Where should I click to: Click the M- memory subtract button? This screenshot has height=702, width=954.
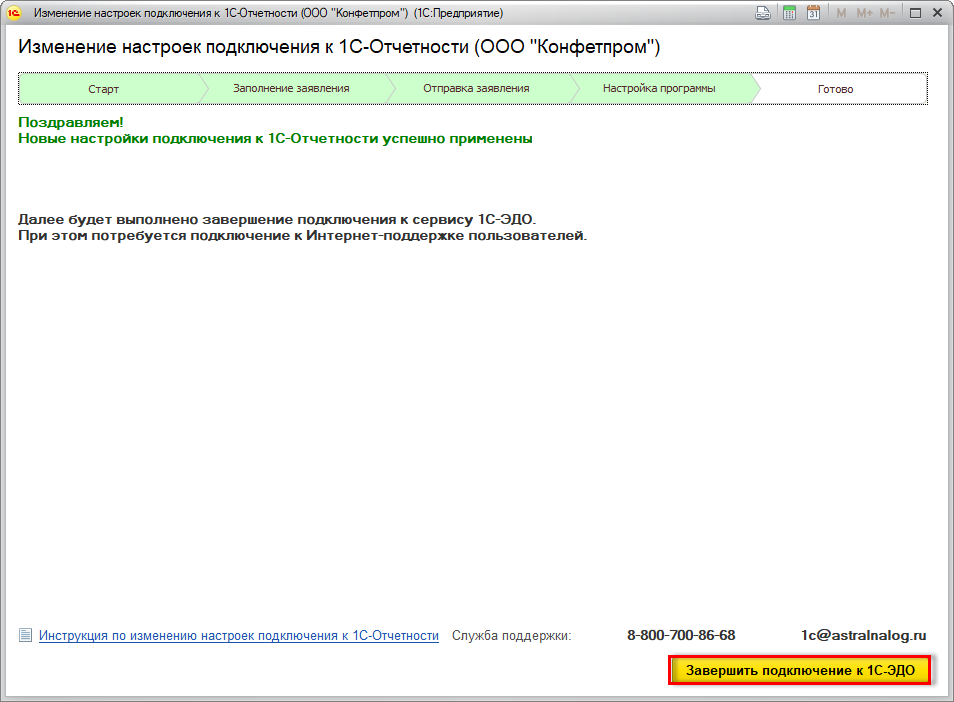[x=887, y=13]
